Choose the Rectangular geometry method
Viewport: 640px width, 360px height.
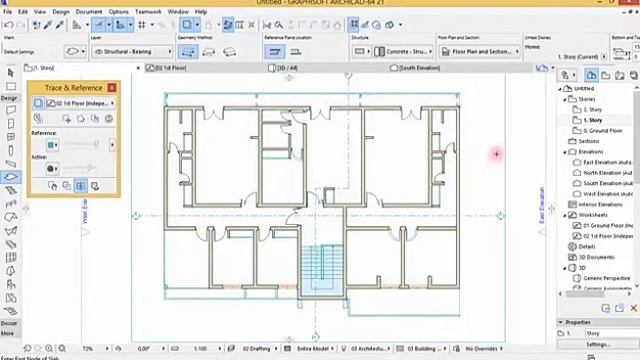209,52
